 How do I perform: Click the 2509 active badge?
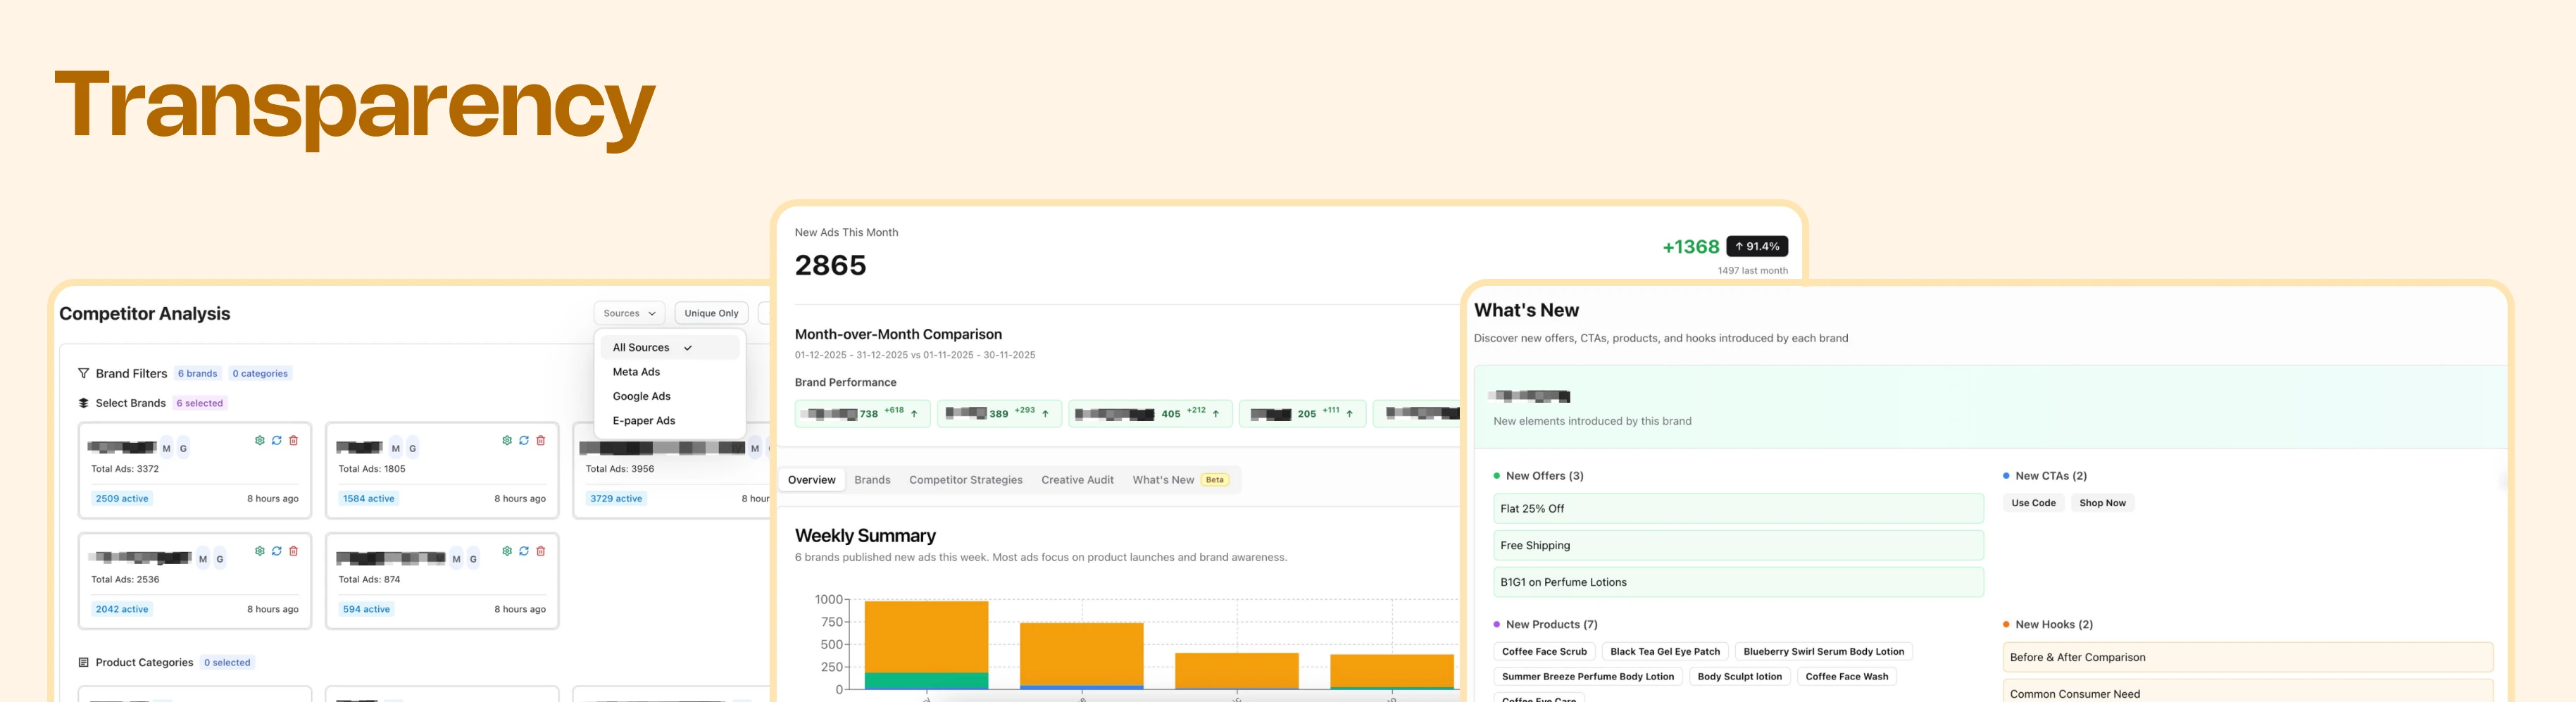coord(121,498)
